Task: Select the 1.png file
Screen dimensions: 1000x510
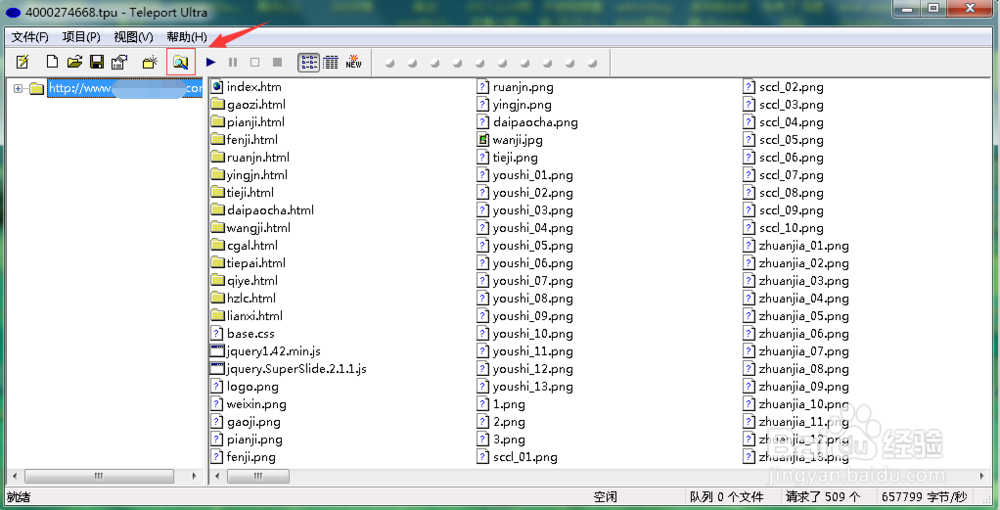Action: point(501,404)
